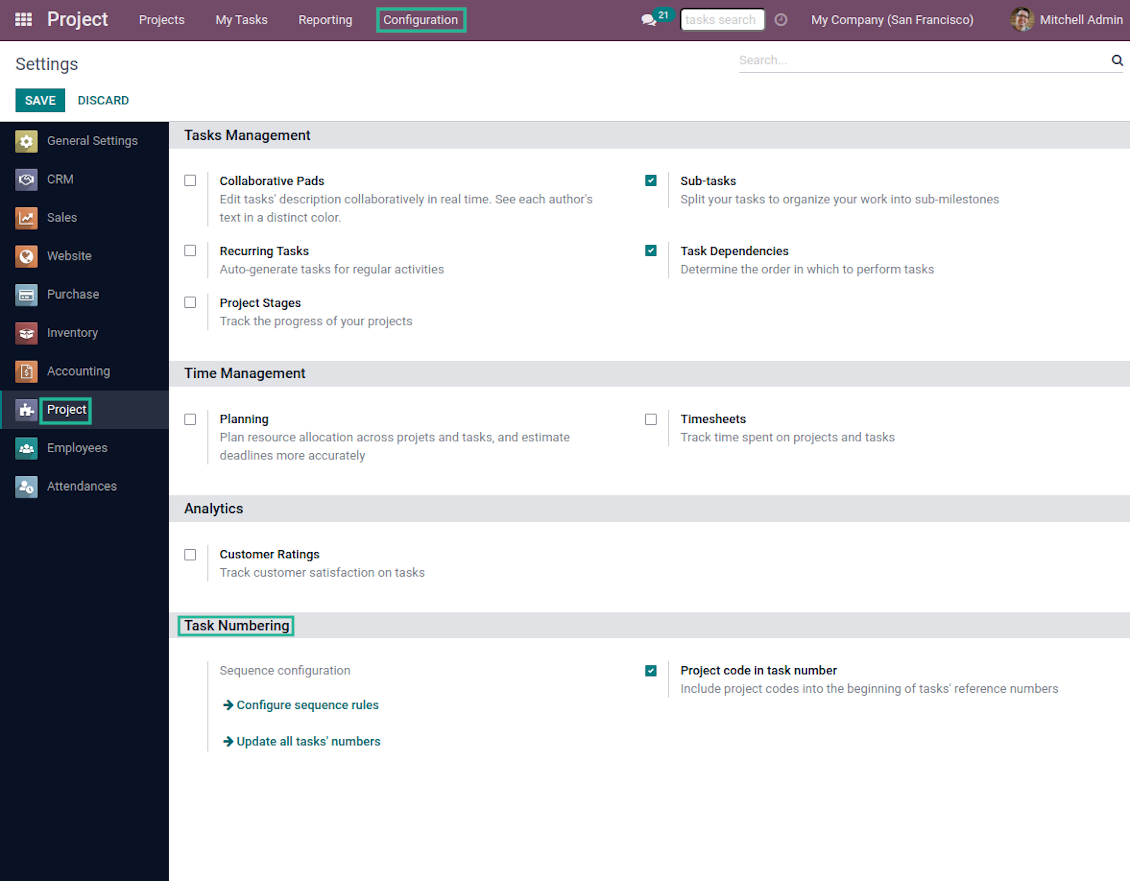Open My Company (San Francisco) switcher

coord(891,19)
